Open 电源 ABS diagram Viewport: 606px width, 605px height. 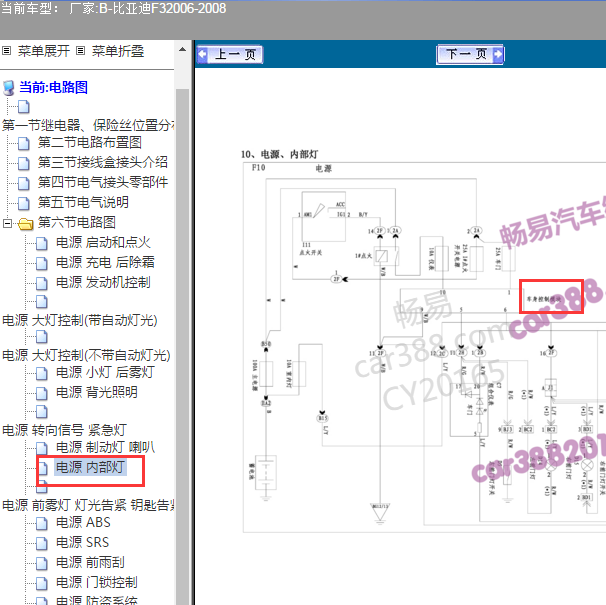83,522
